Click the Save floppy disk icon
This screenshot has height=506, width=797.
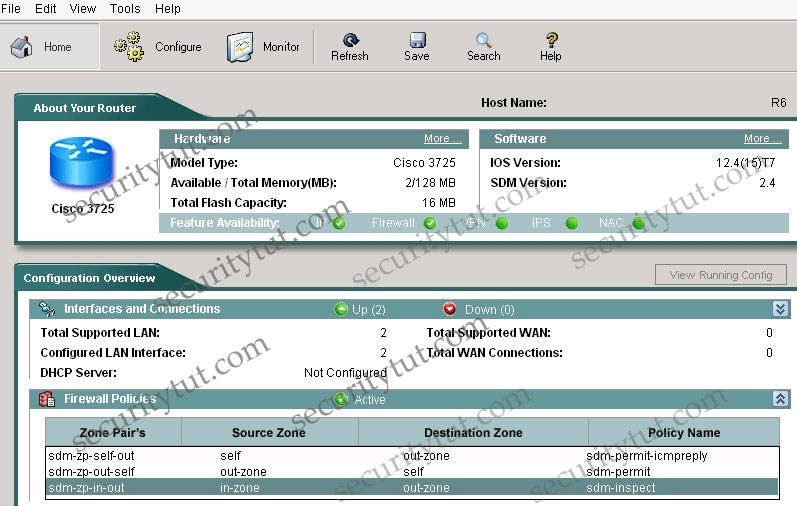[x=417, y=40]
